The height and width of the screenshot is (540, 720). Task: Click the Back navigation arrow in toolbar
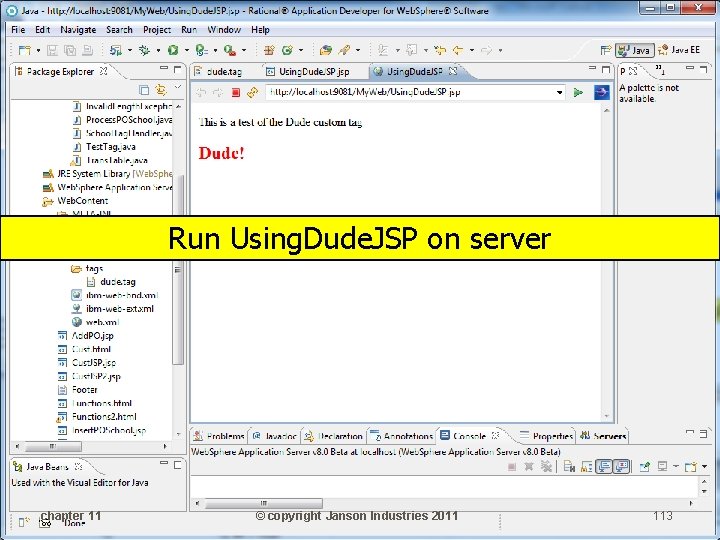pos(458,50)
